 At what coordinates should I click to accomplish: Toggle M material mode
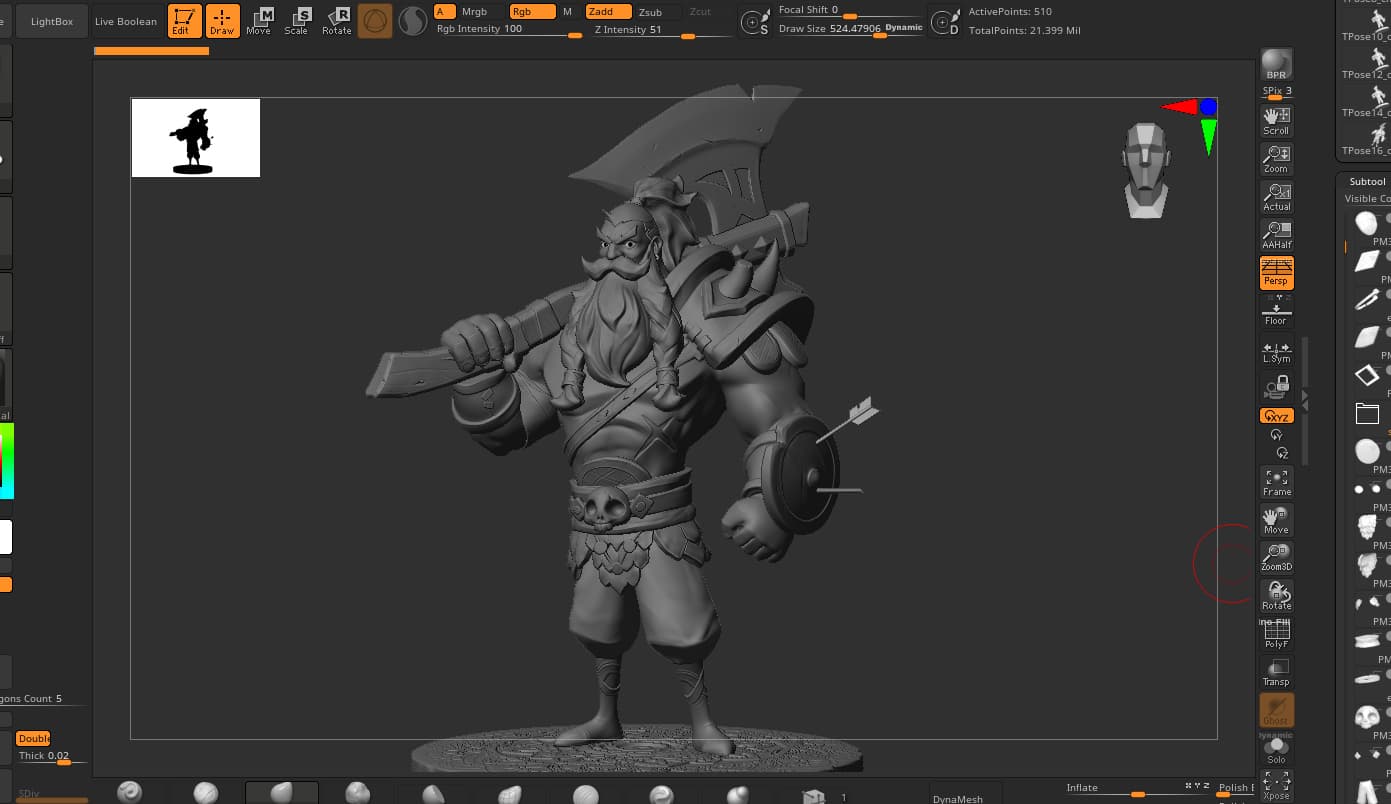pyautogui.click(x=568, y=12)
